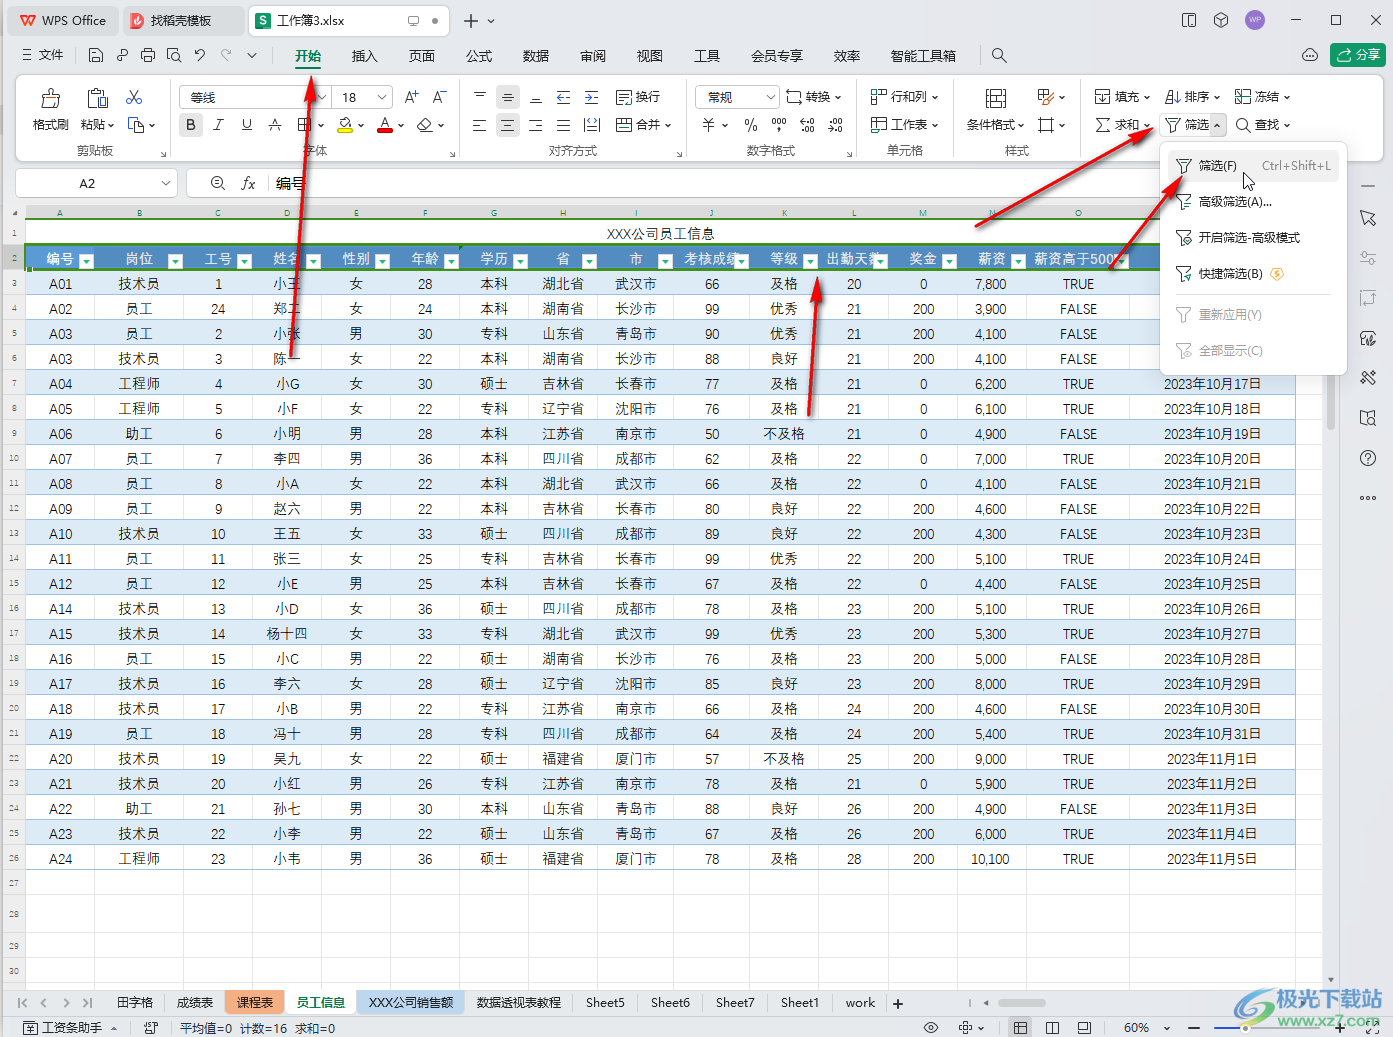
Task: Switch to 插入 ribbon tab
Action: 365,56
